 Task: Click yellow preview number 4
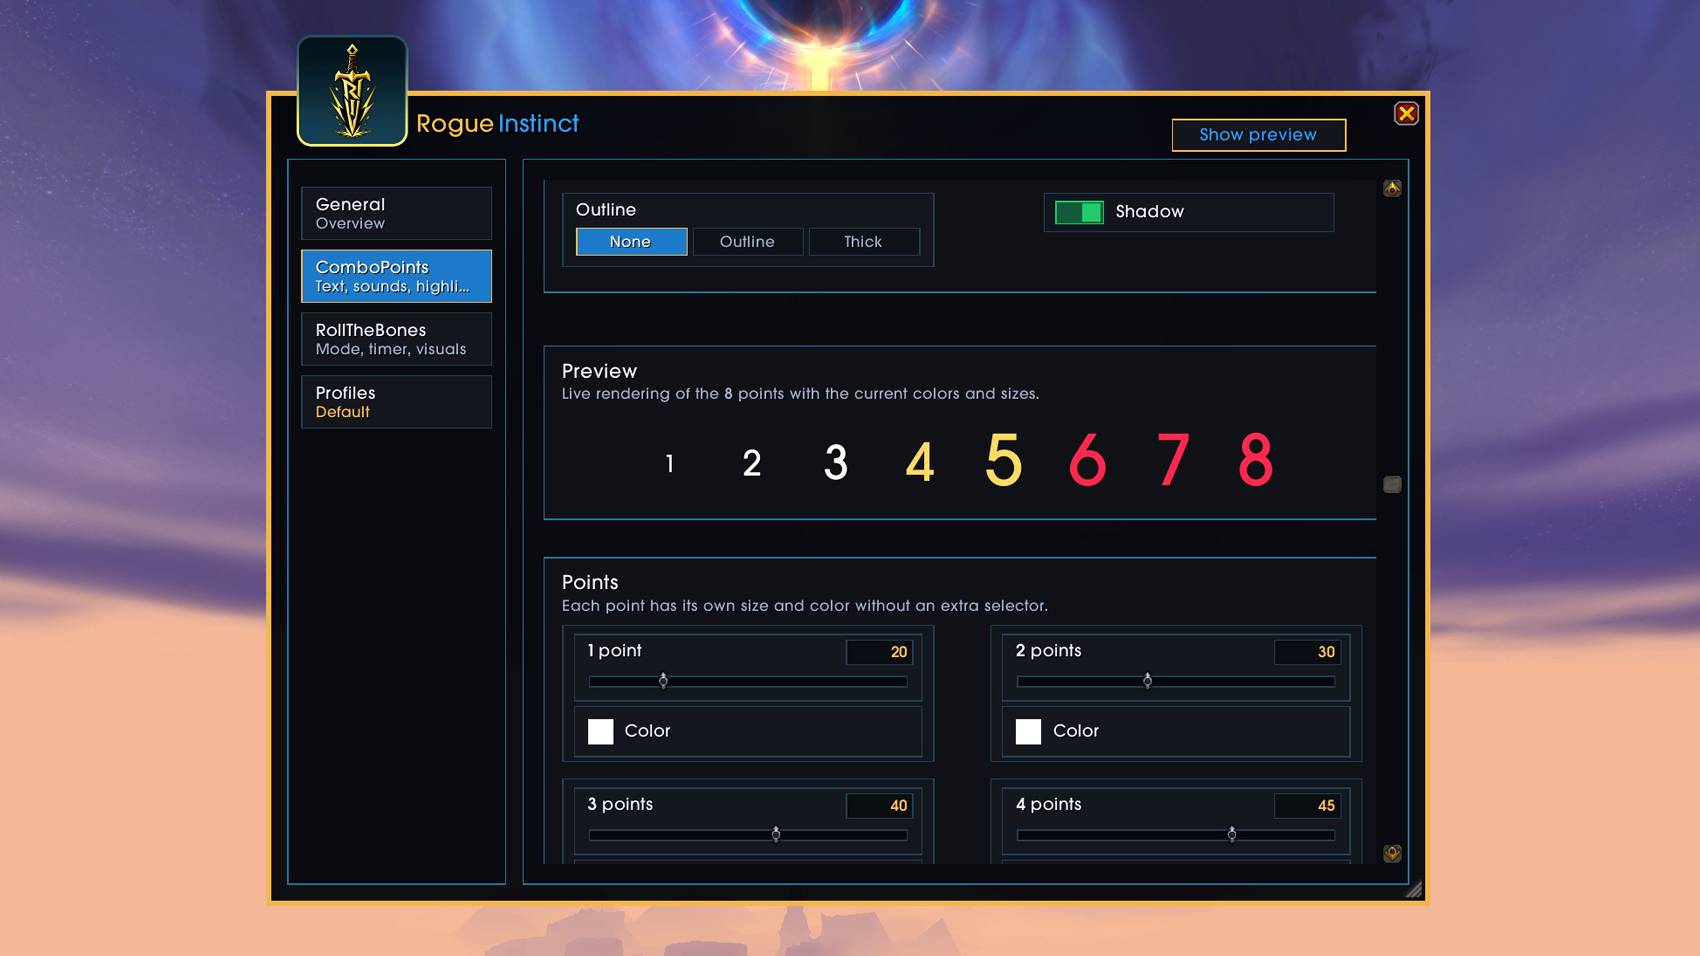click(920, 462)
